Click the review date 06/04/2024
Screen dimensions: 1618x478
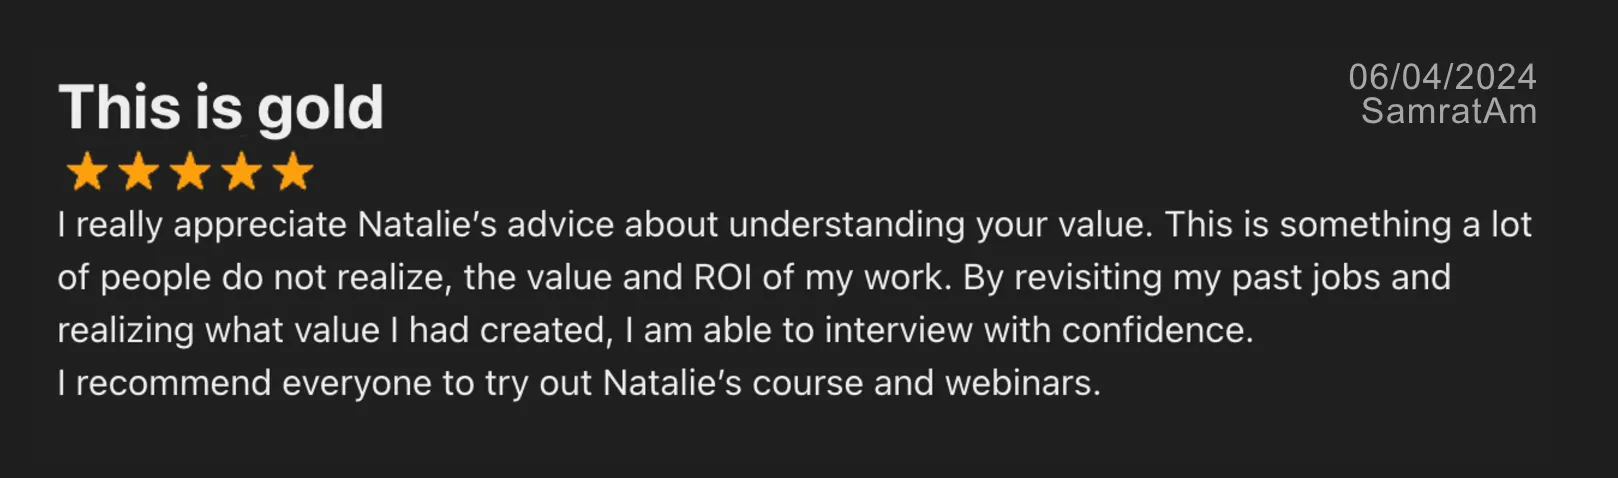(x=1442, y=76)
